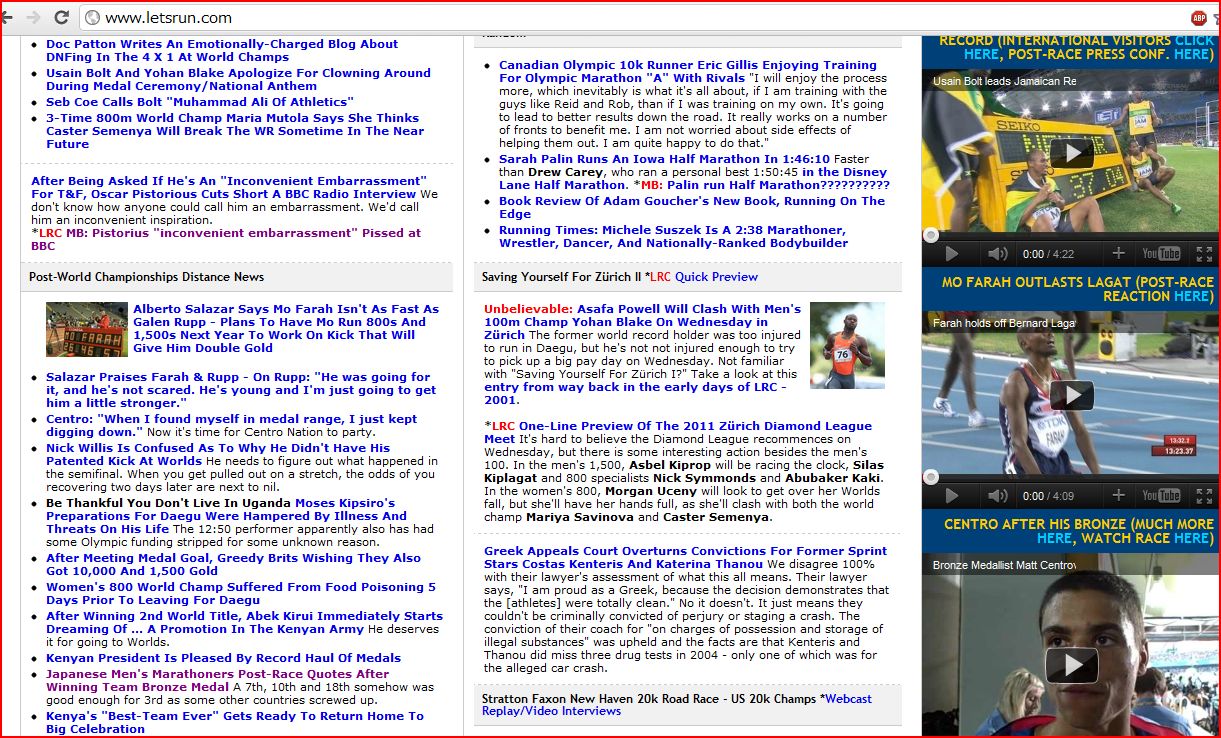1221x738 pixels.
Task: Open LRC MB Pistorius message board thread
Action: [x=226, y=239]
